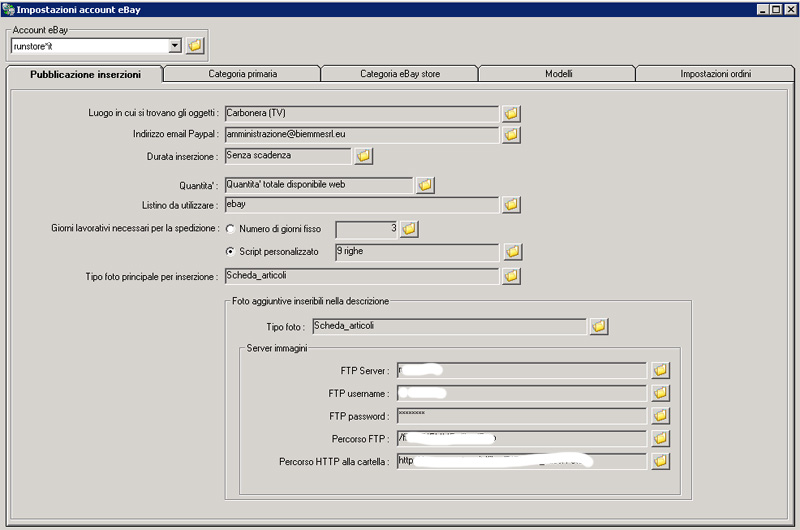Switch to Pubblicazione inserzioni tab

point(85,74)
